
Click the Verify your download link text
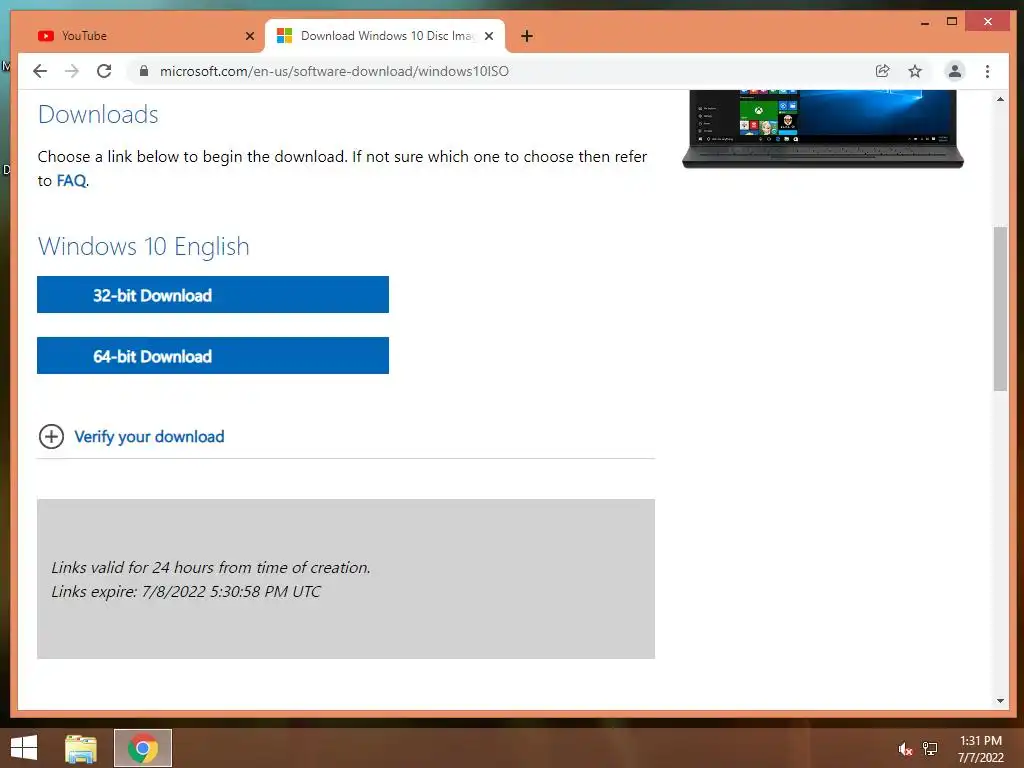pyautogui.click(x=149, y=436)
